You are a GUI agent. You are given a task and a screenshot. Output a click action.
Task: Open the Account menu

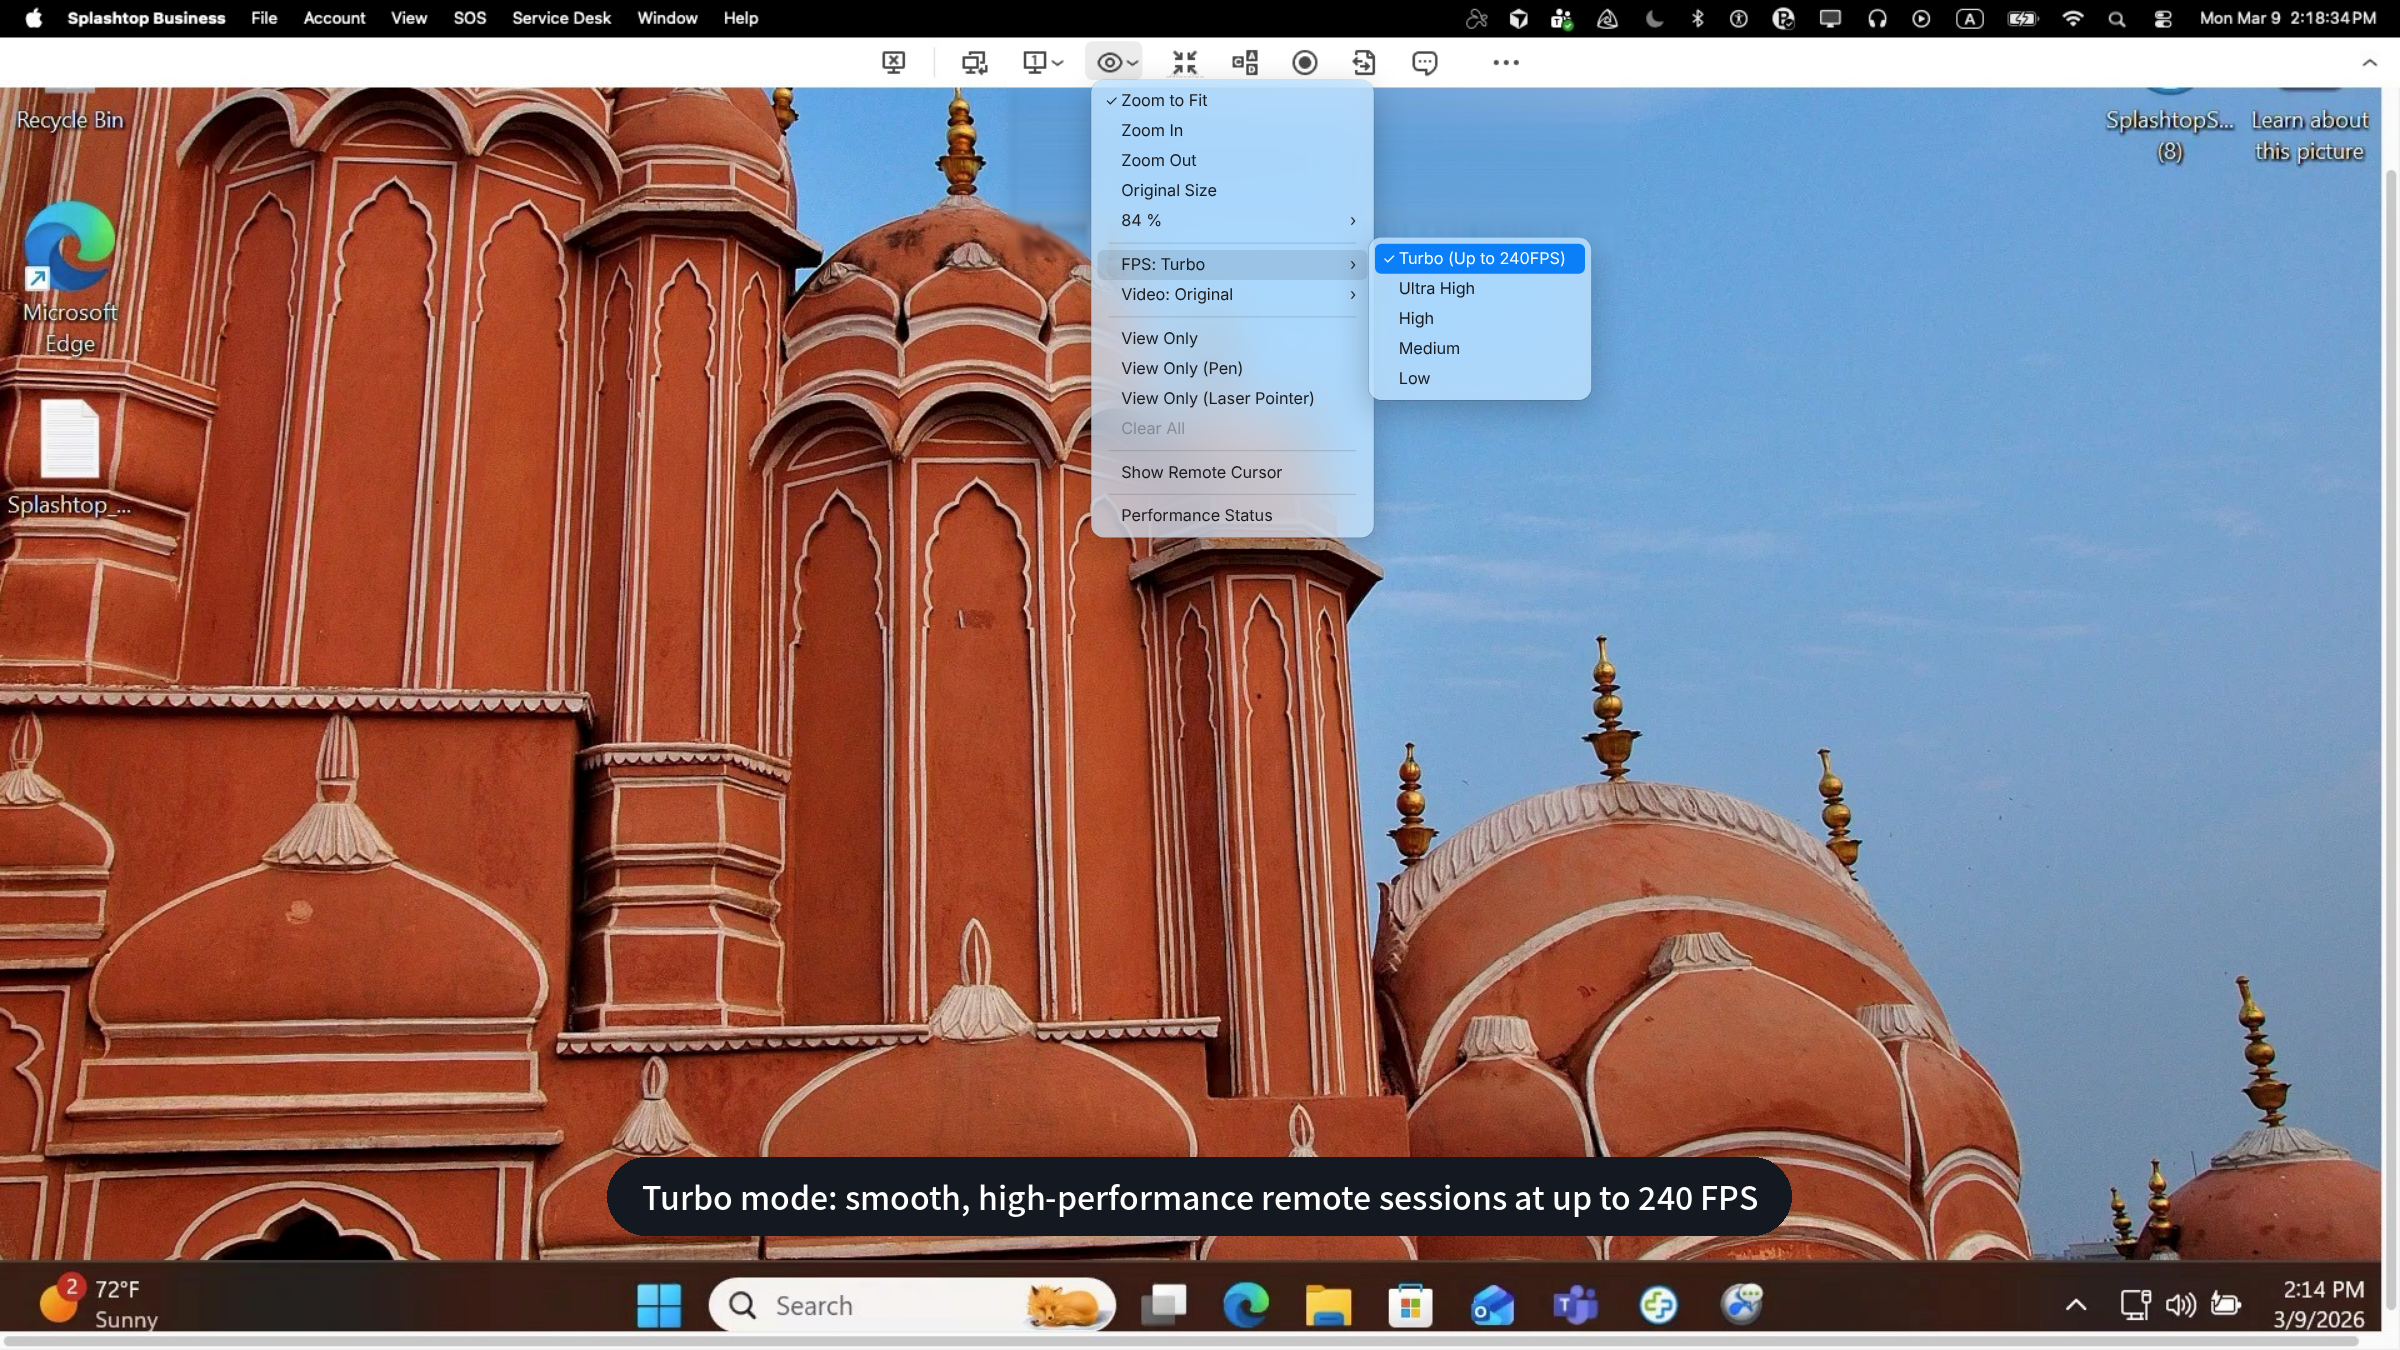[334, 18]
